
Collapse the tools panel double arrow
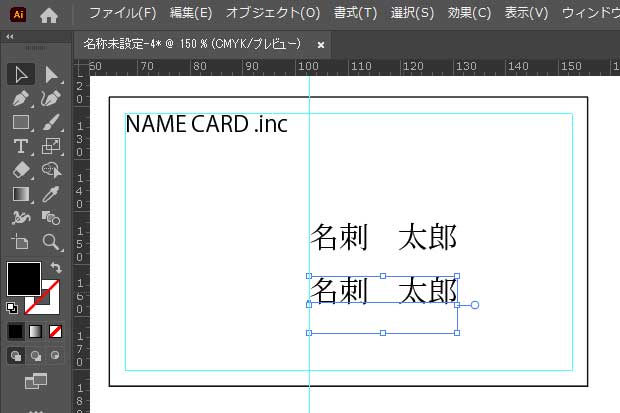click(10, 37)
